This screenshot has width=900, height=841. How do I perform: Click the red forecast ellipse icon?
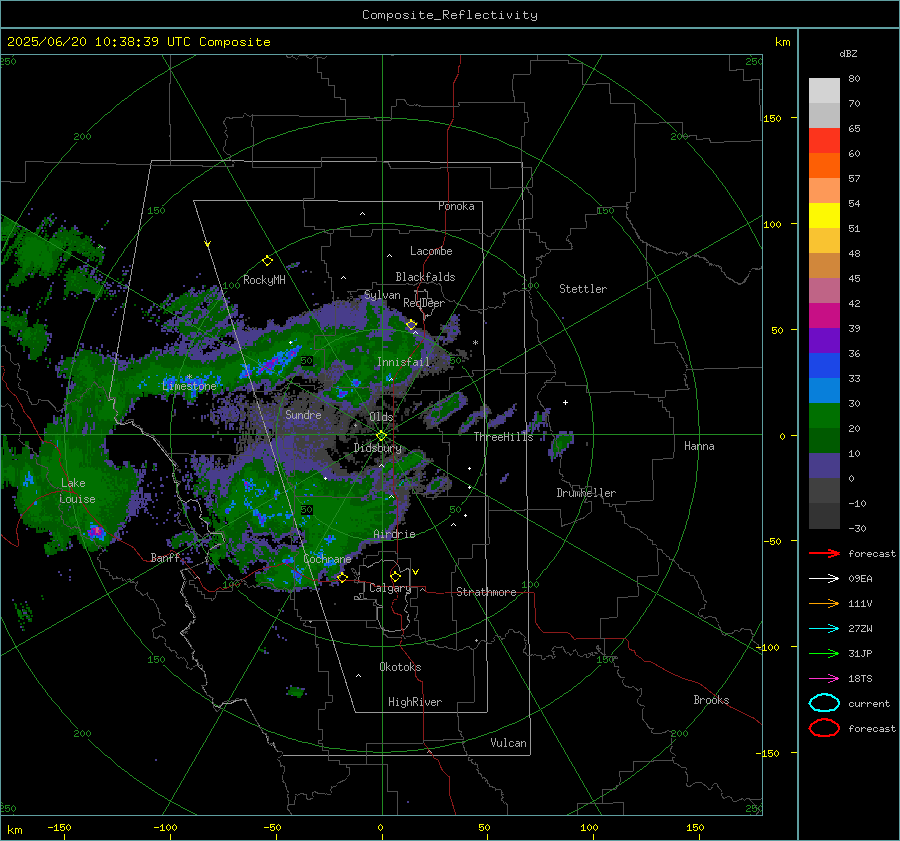(824, 728)
